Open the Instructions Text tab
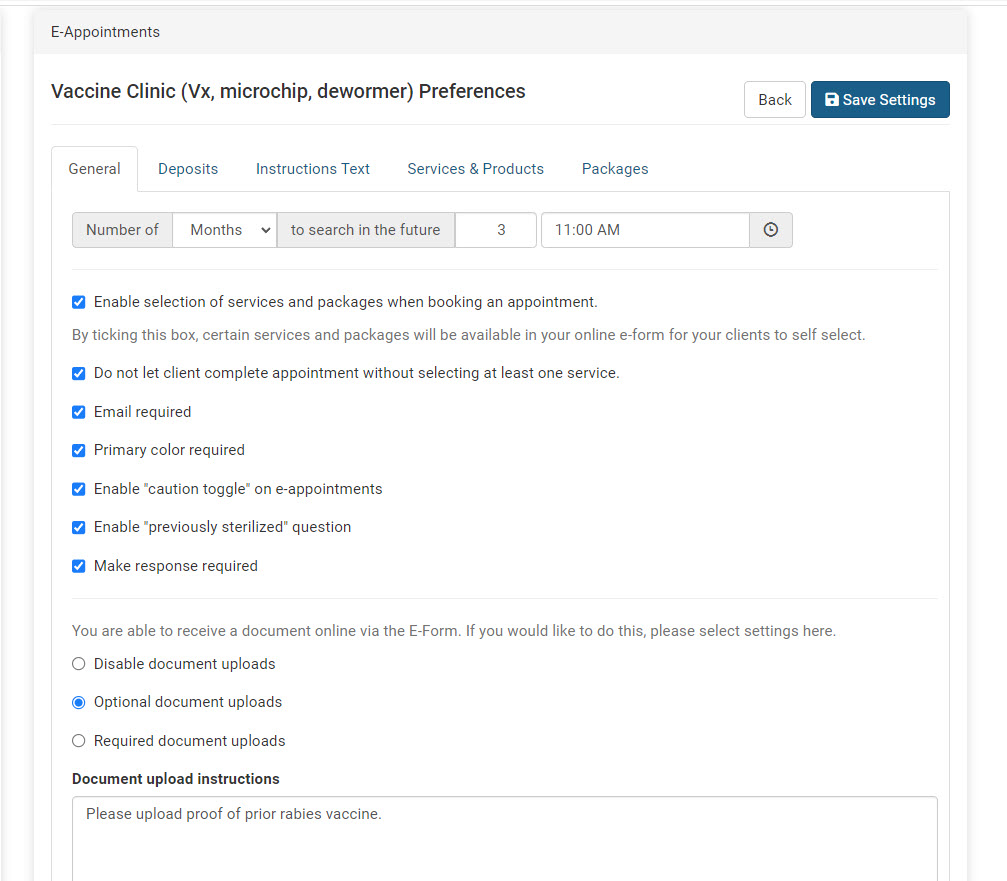Viewport: 1007px width, 881px height. point(313,169)
